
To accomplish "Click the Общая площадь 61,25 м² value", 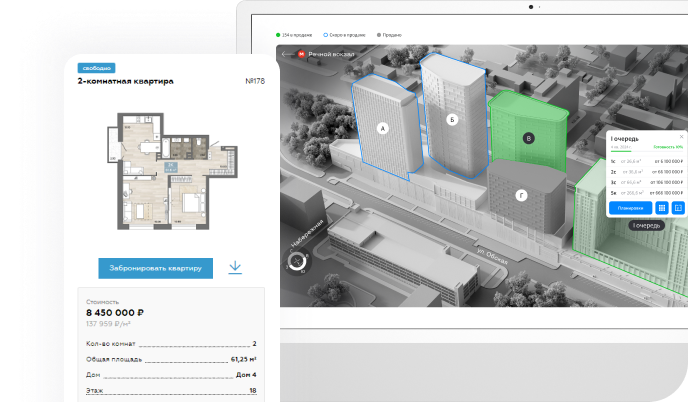I will click(x=244, y=359).
